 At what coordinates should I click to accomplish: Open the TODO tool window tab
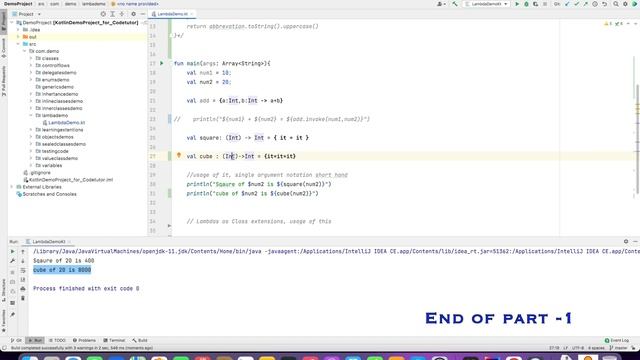pos(57,340)
